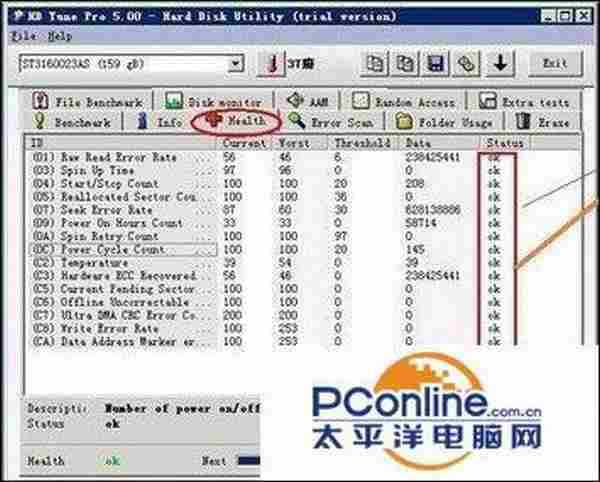
Task: Click the copy info to clipboard icon
Action: [x=376, y=63]
